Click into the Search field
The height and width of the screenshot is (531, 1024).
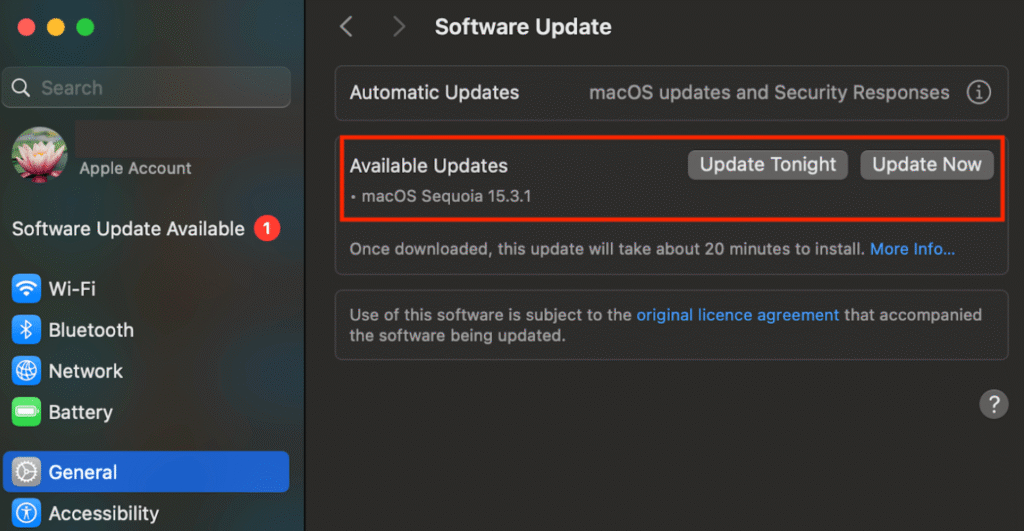[x=146, y=88]
